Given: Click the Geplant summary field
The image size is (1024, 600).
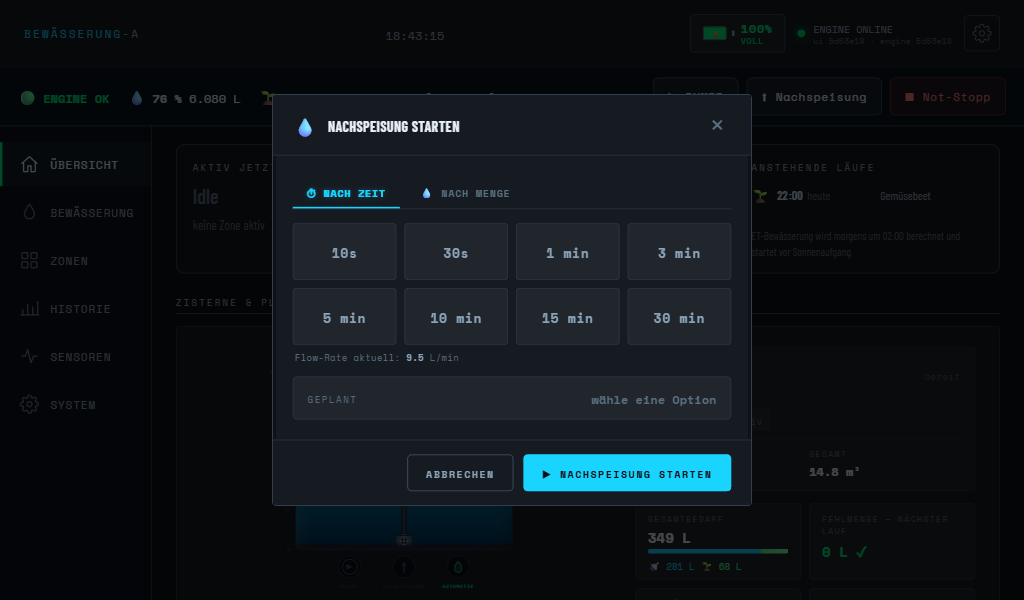Looking at the screenshot, I should 512,398.
